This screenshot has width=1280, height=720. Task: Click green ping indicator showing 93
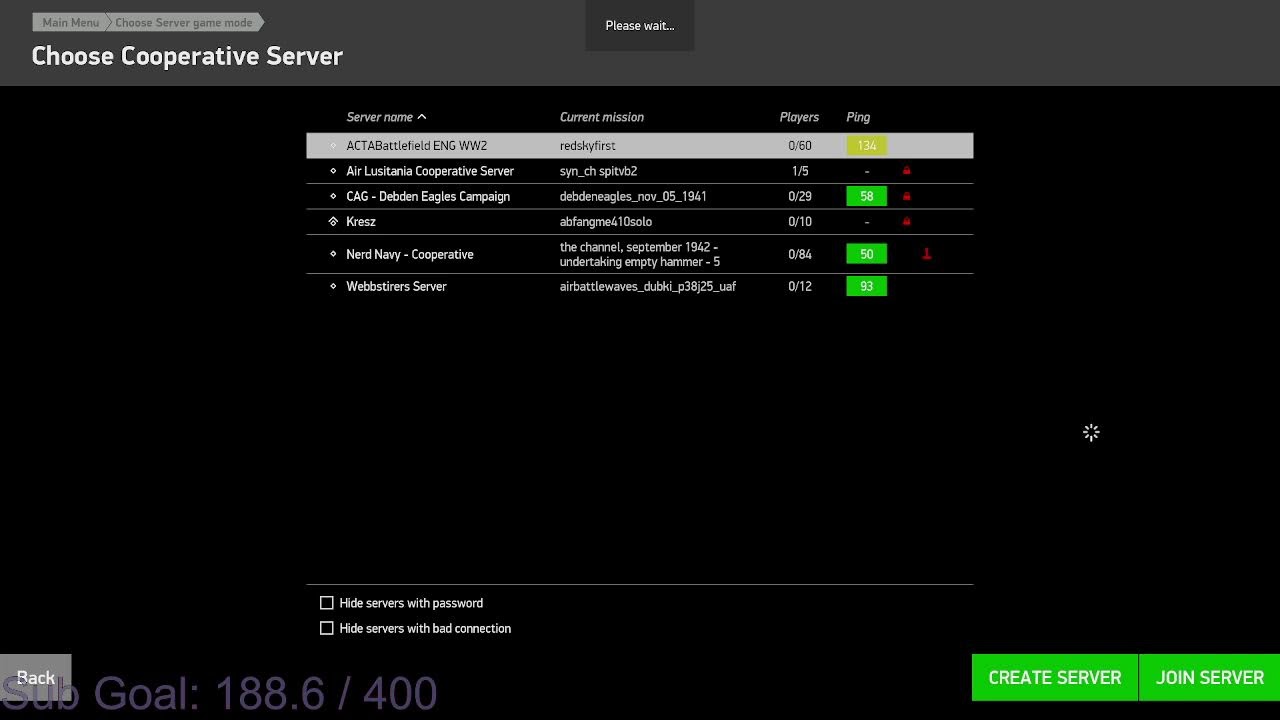click(866, 286)
